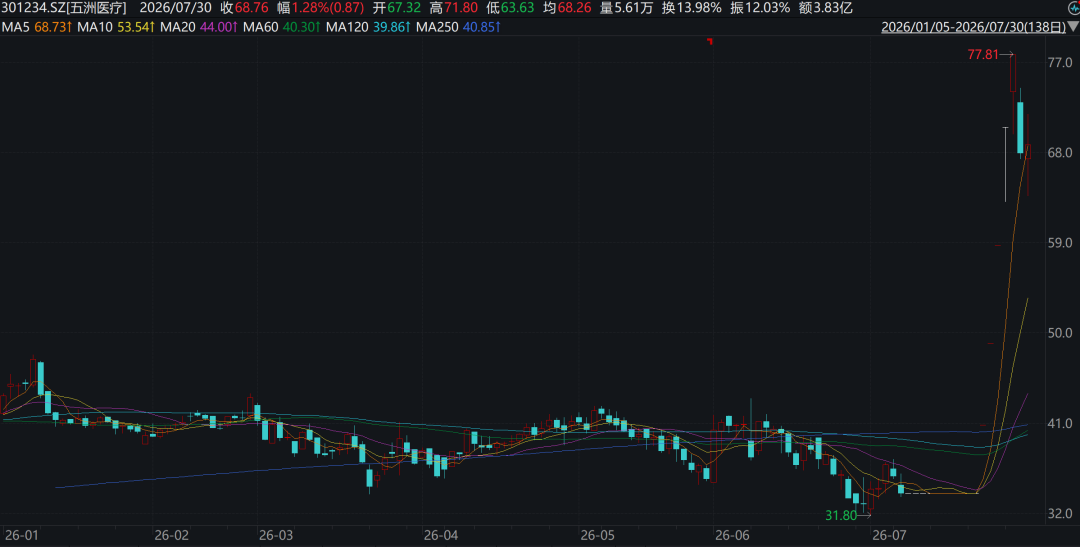Click the 32.0 price axis label

point(1059,514)
